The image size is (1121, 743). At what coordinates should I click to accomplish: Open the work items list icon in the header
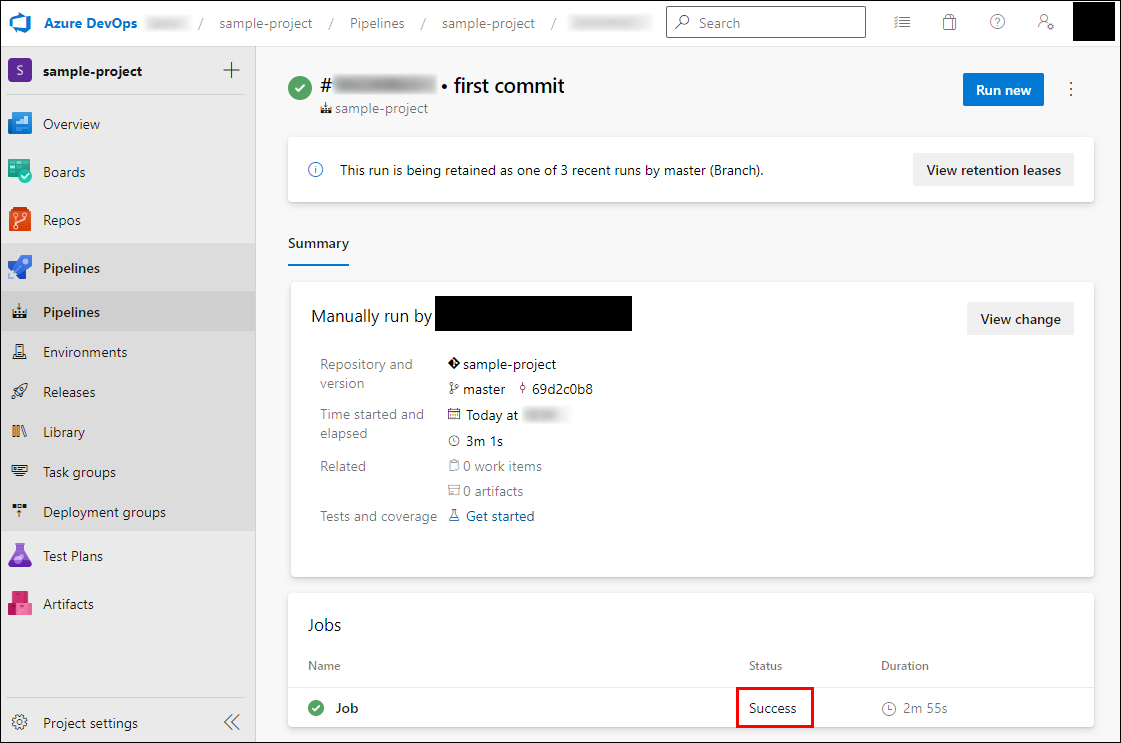click(x=902, y=22)
